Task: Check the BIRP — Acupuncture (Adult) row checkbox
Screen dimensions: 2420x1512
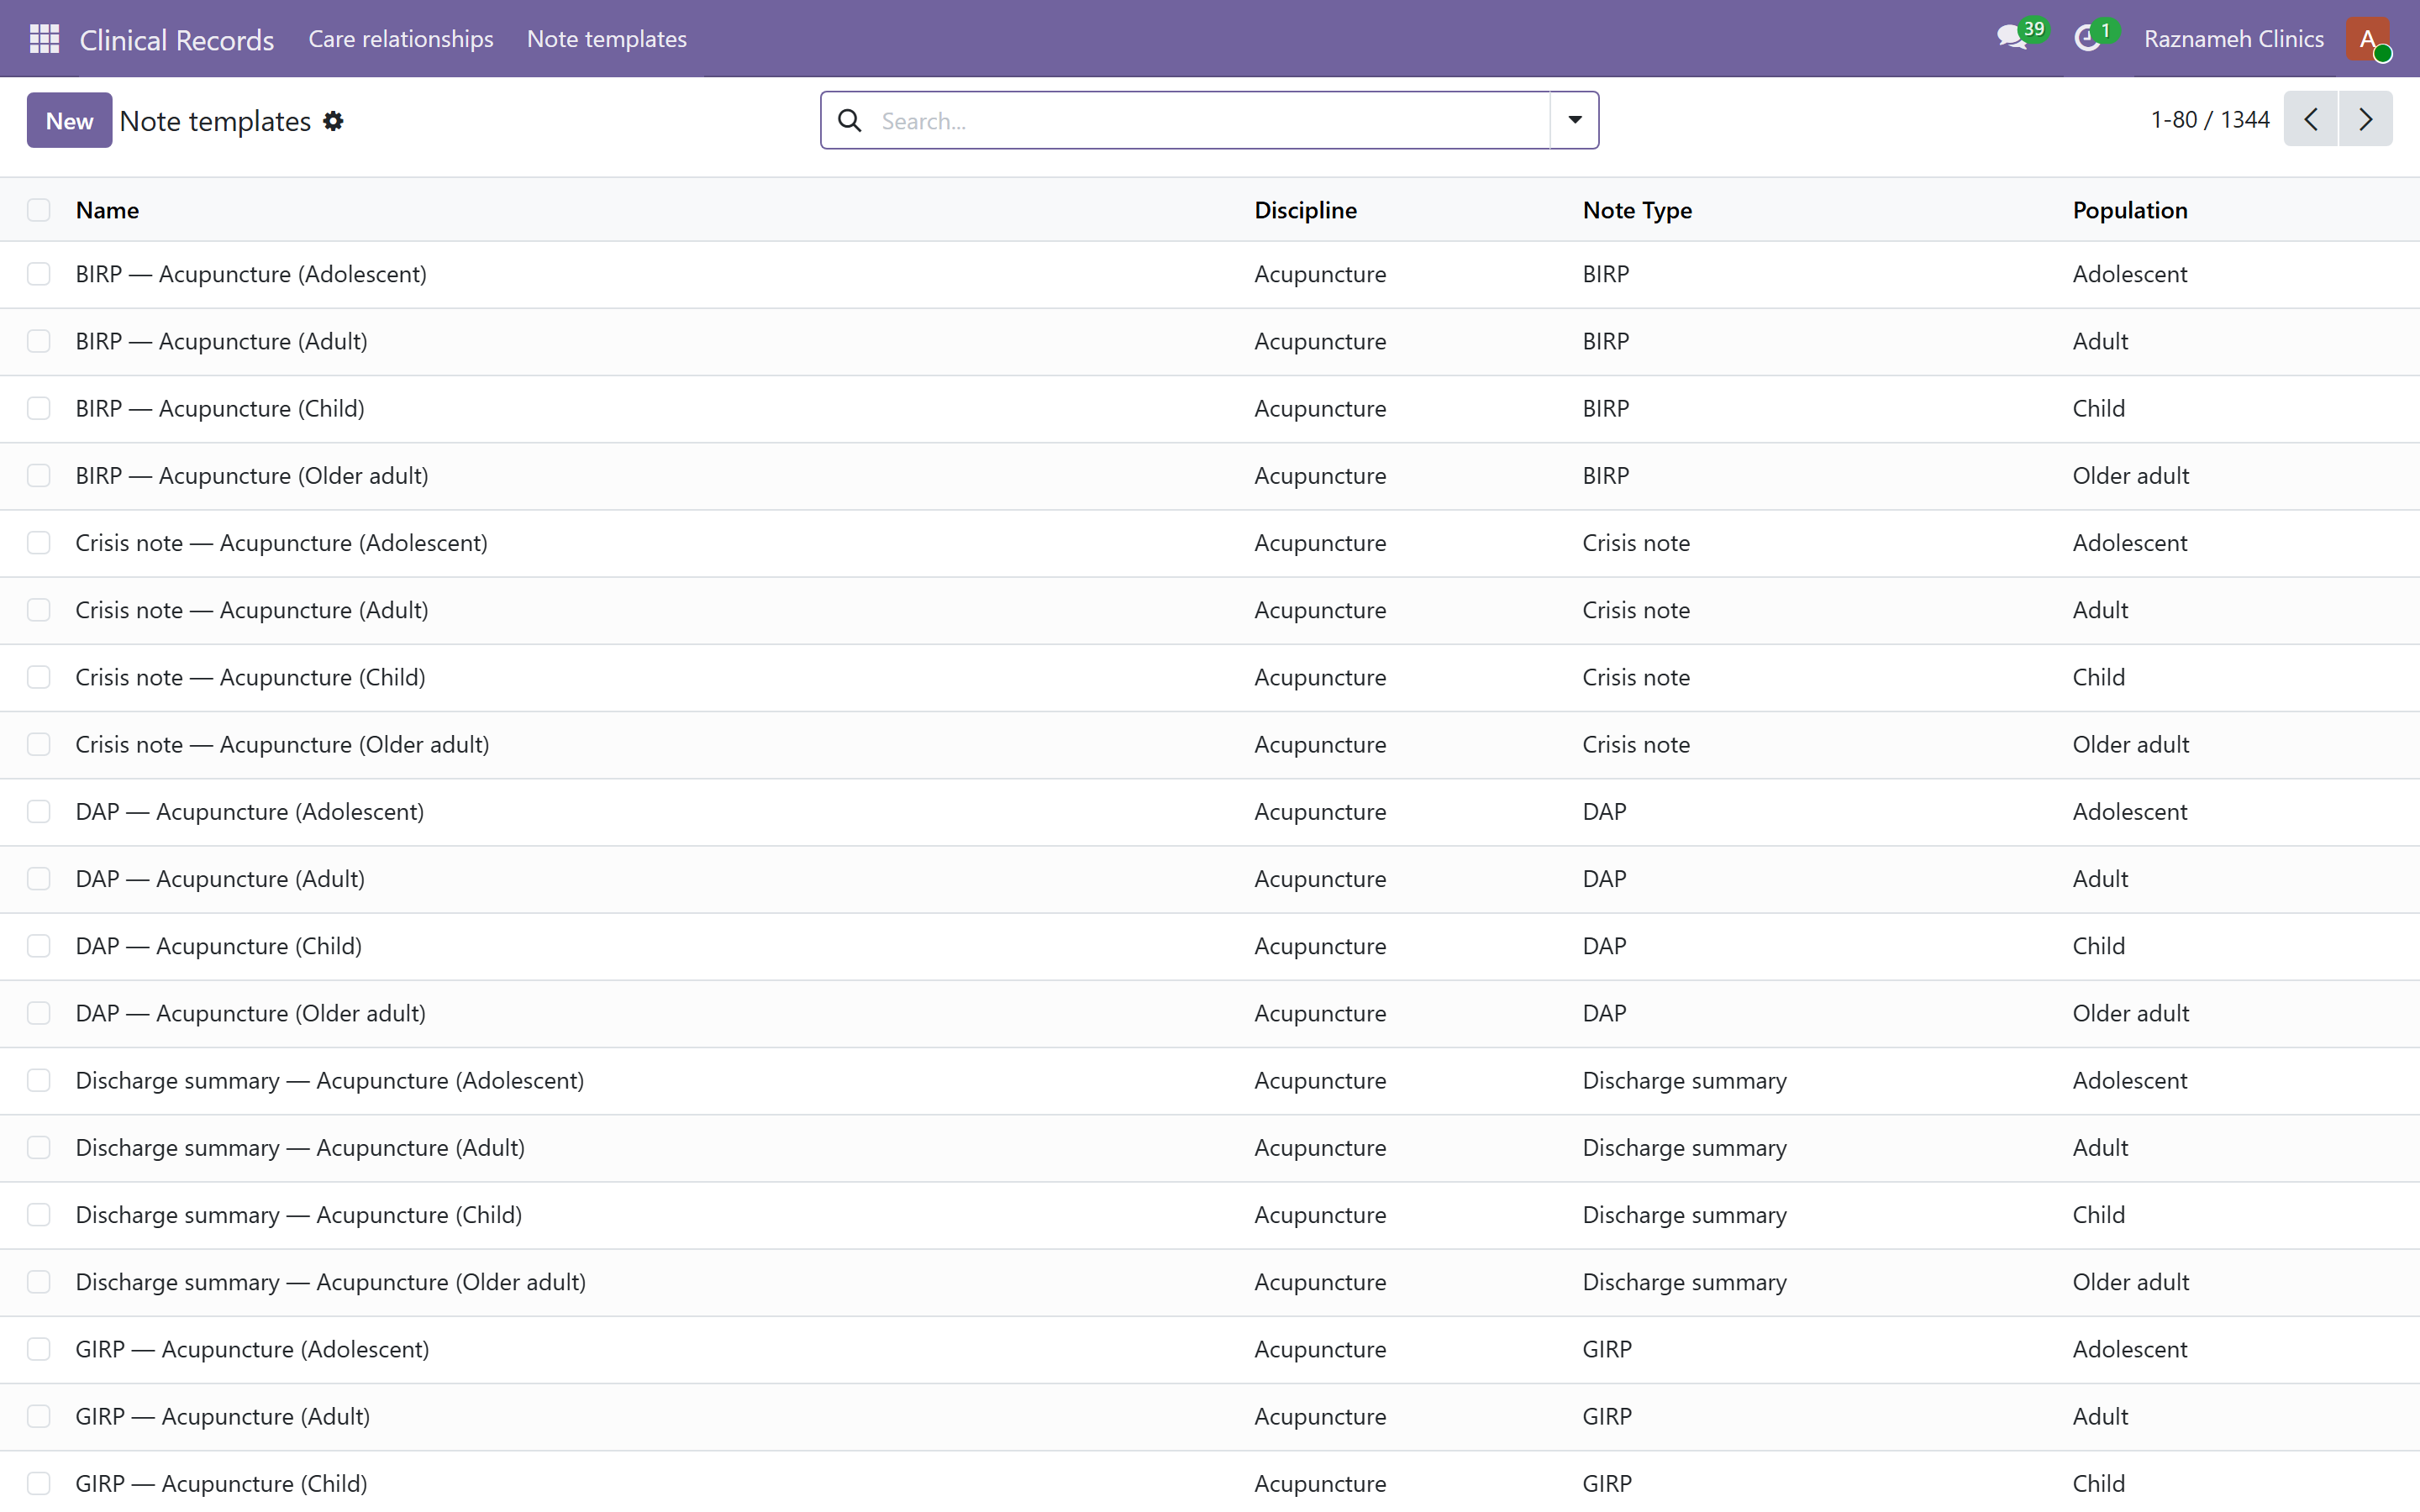Action: click(39, 341)
